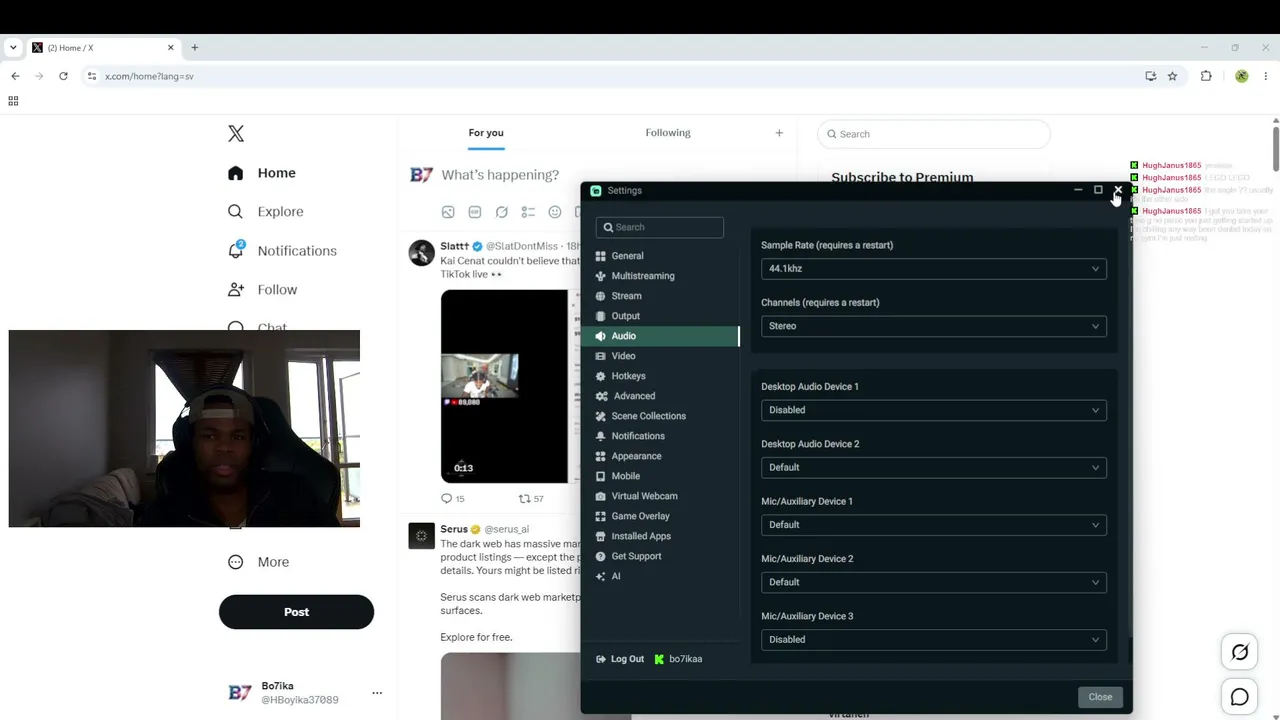Close the Home / X browser tab
Viewport: 1280px width, 720px height.
point(171,47)
